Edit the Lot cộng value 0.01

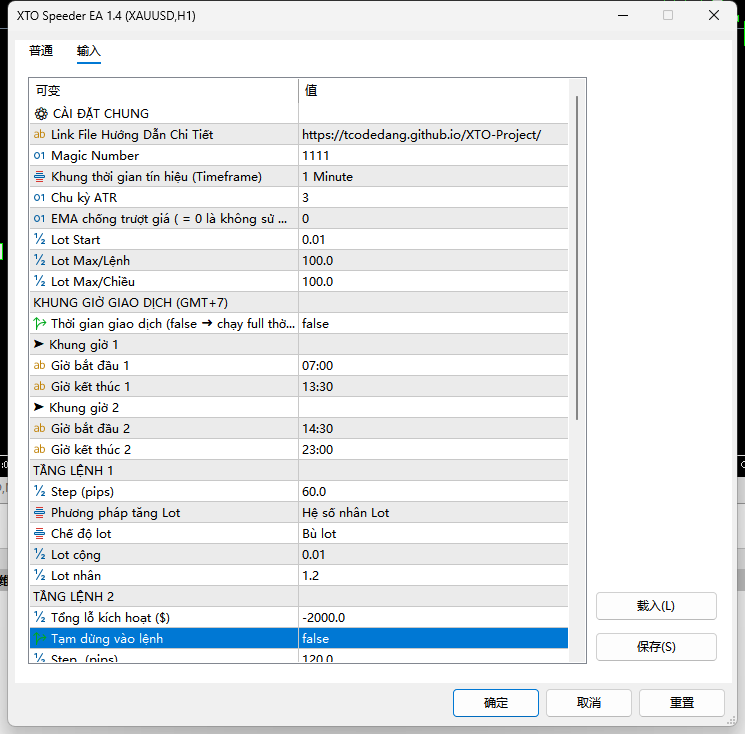click(433, 554)
